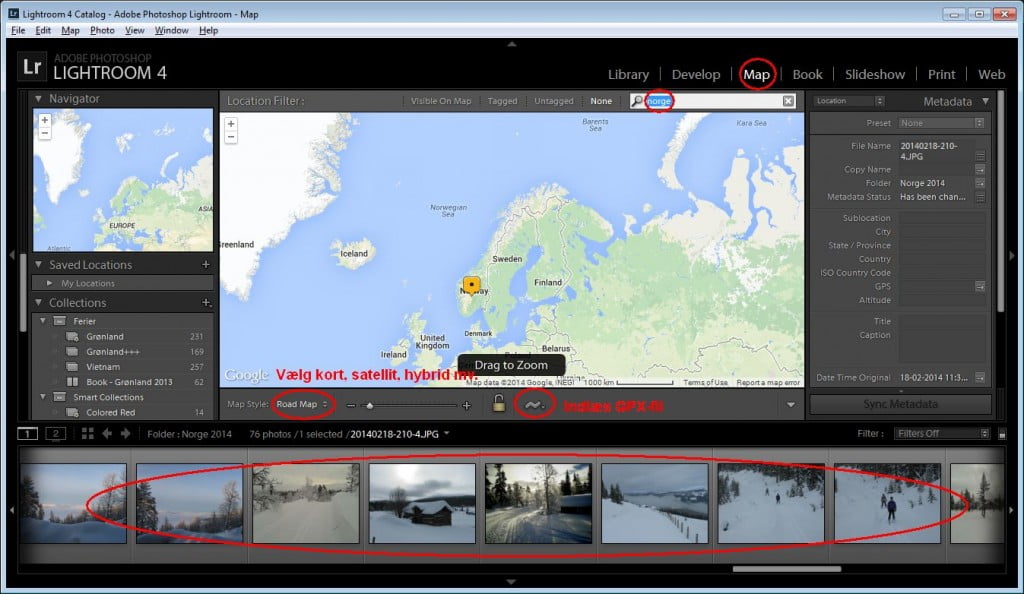1024x594 pixels.
Task: Switch to the Develop module
Action: click(x=696, y=74)
